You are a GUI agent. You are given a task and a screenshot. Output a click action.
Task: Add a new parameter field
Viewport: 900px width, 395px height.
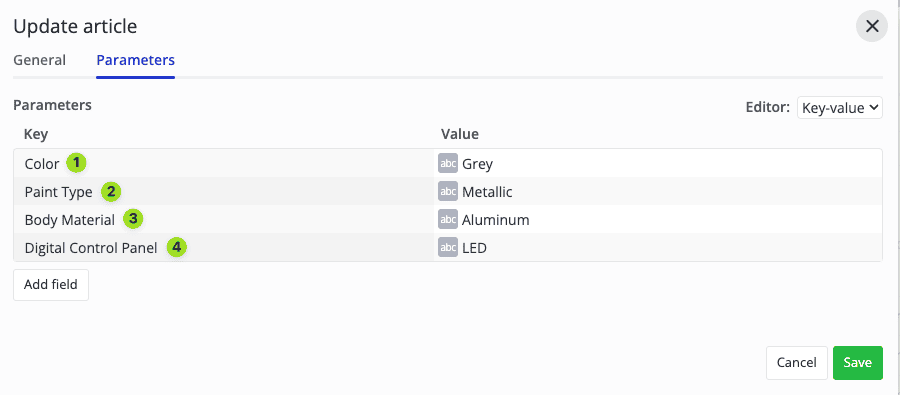(x=51, y=285)
